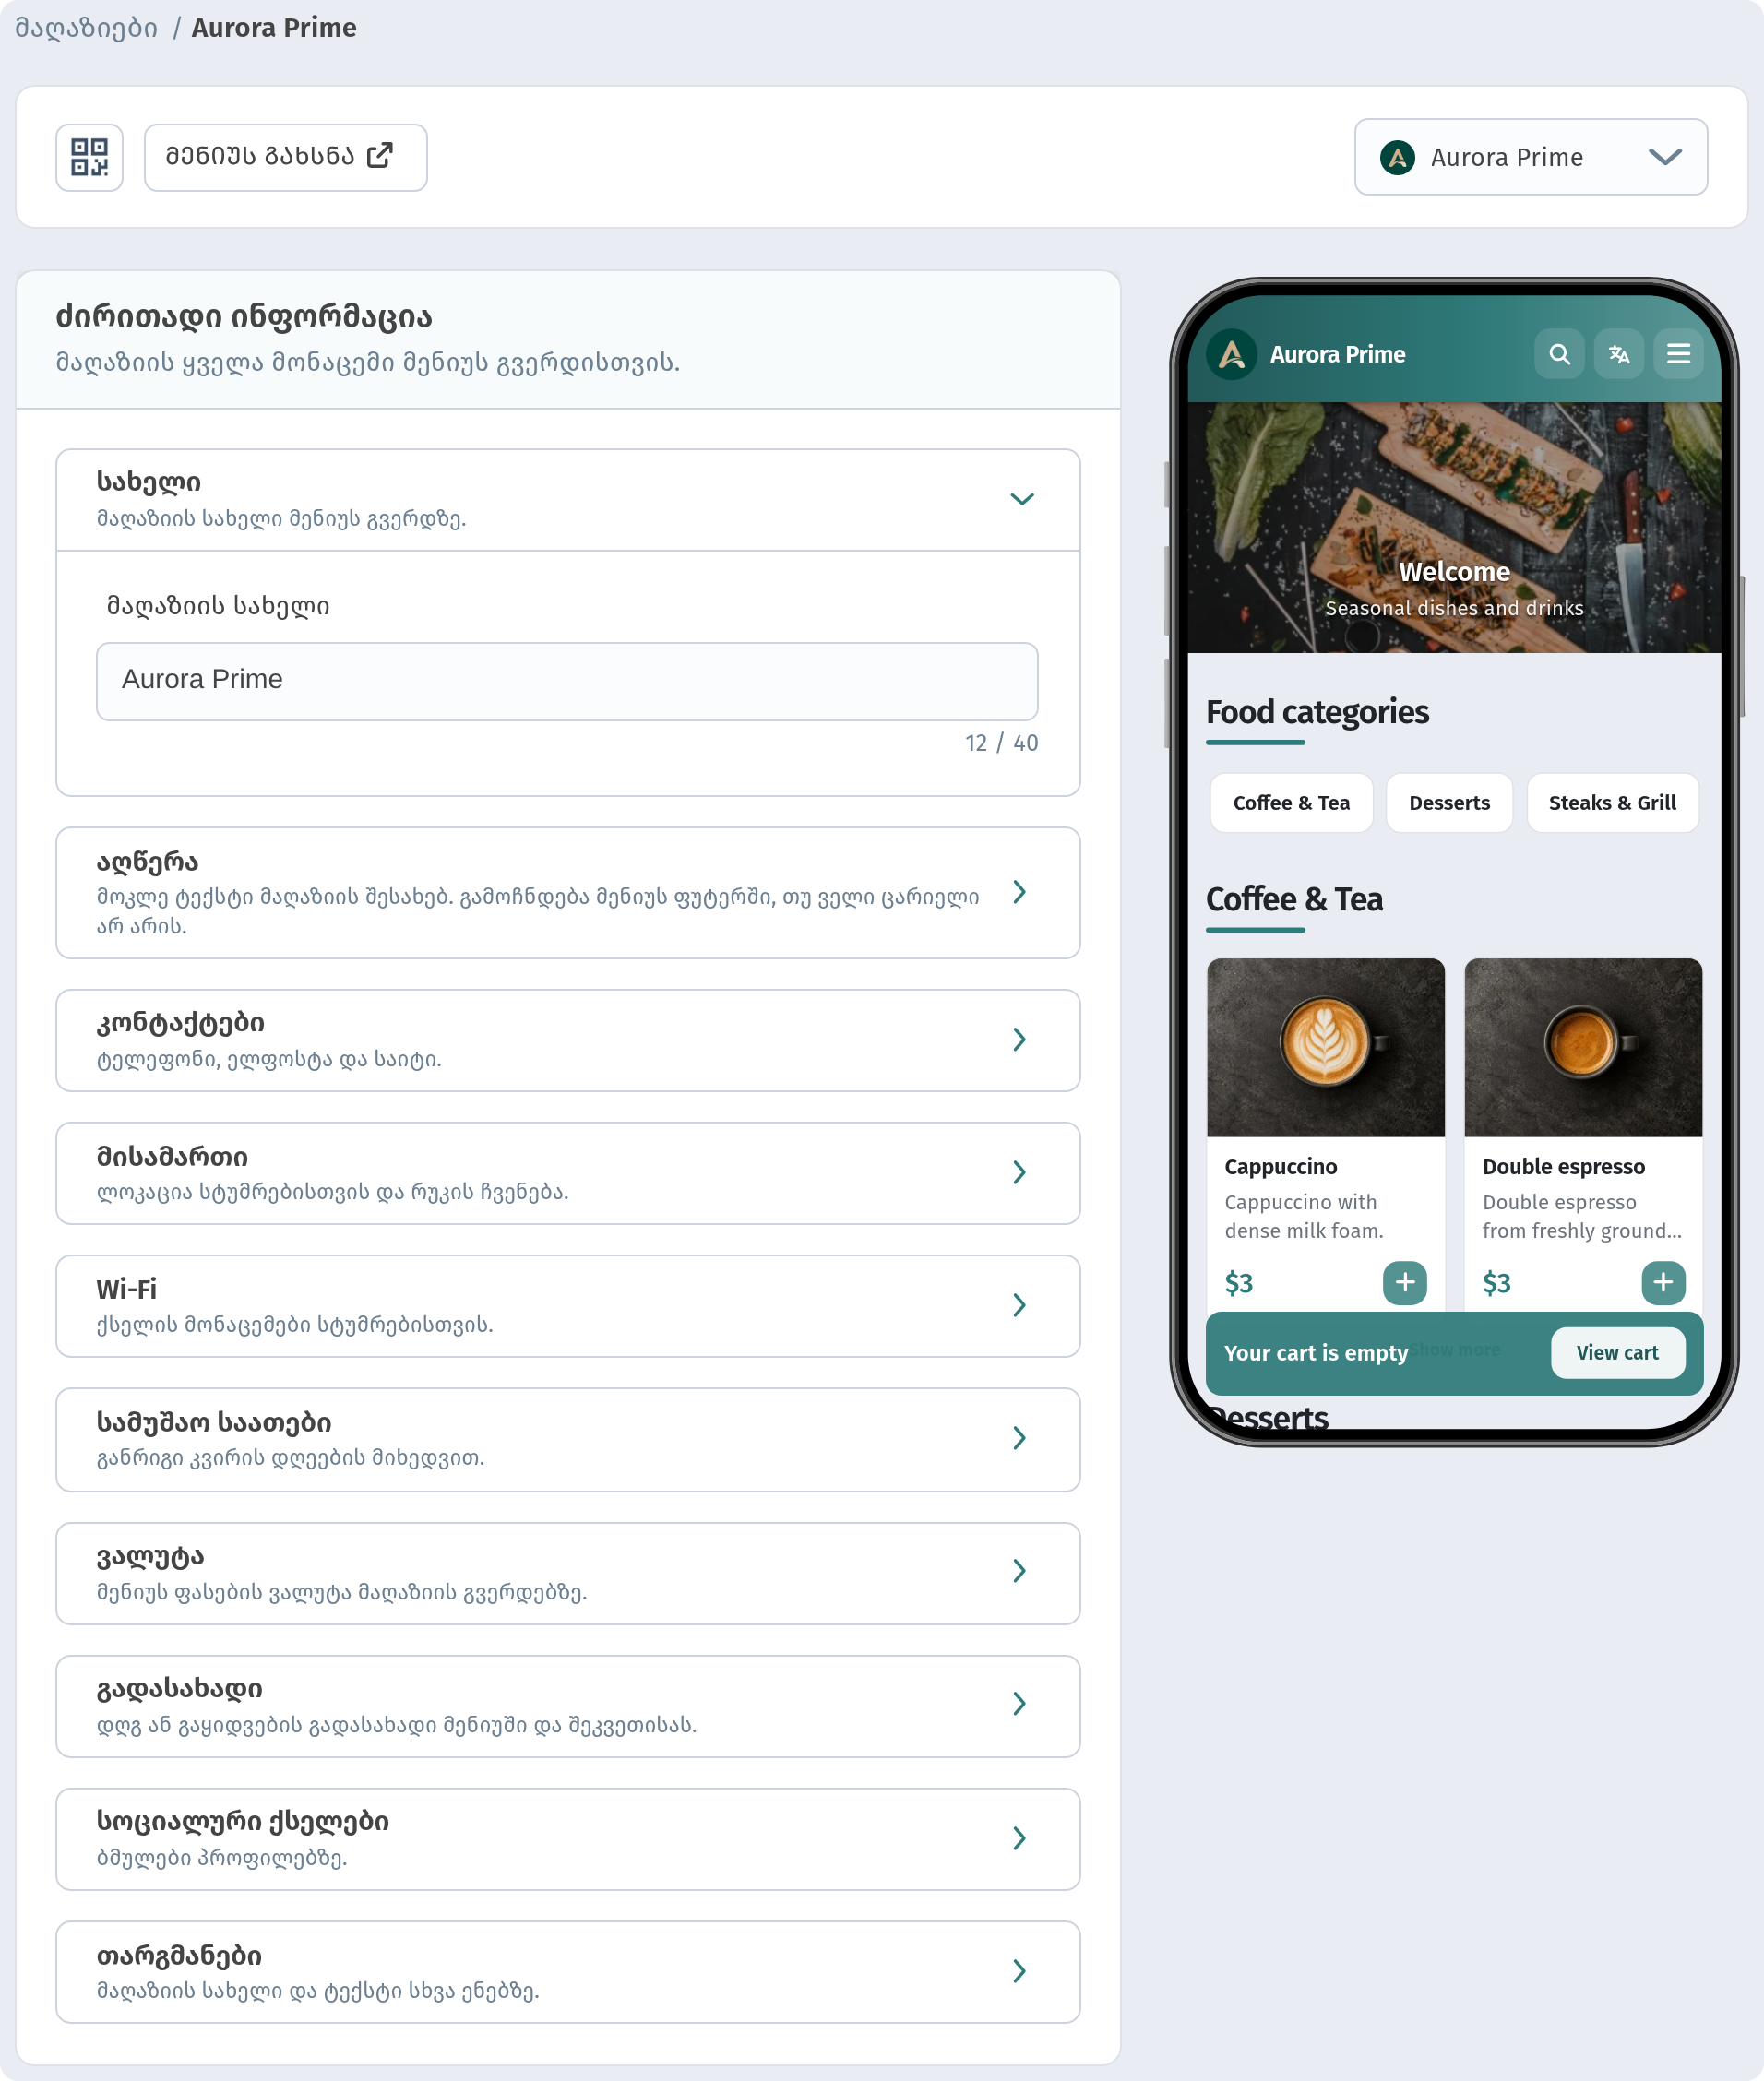
Task: Expand the სამუშაო საათები section
Action: point(568,1439)
